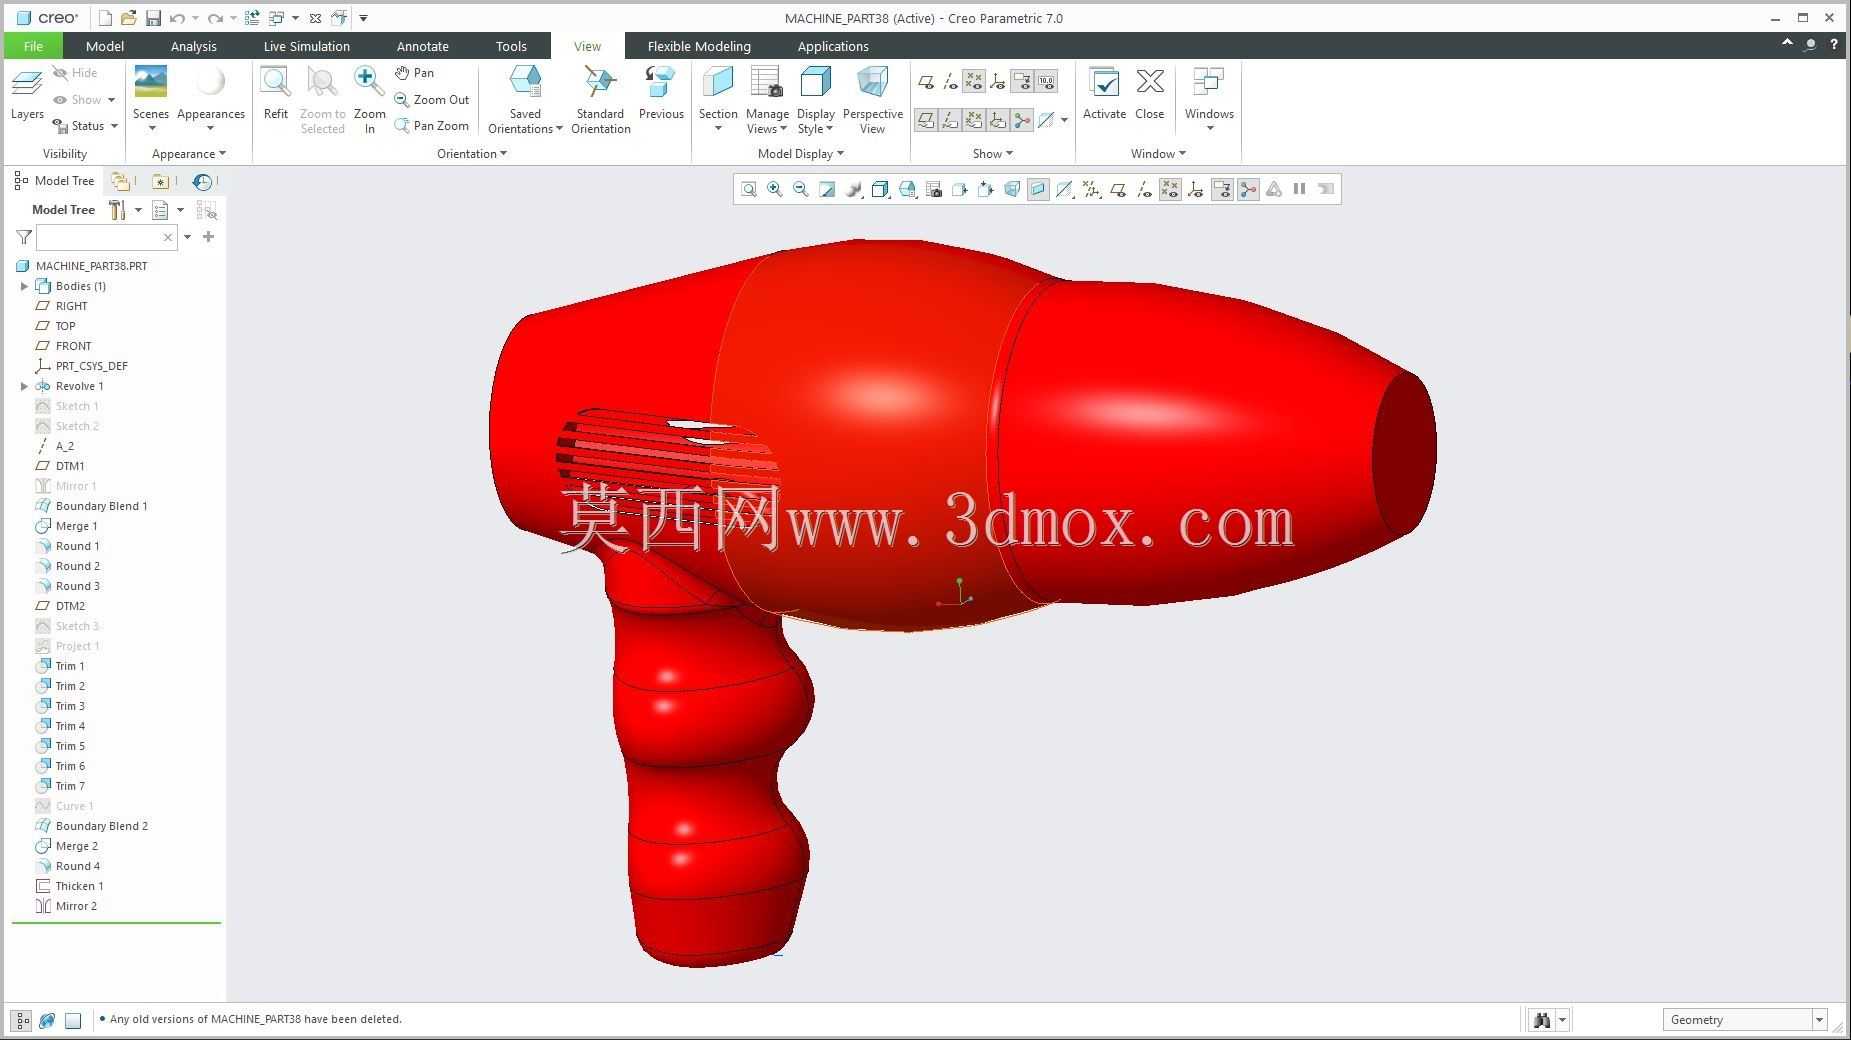Click the Pause simulation icon
Viewport: 1851px width, 1040px height.
click(1299, 189)
